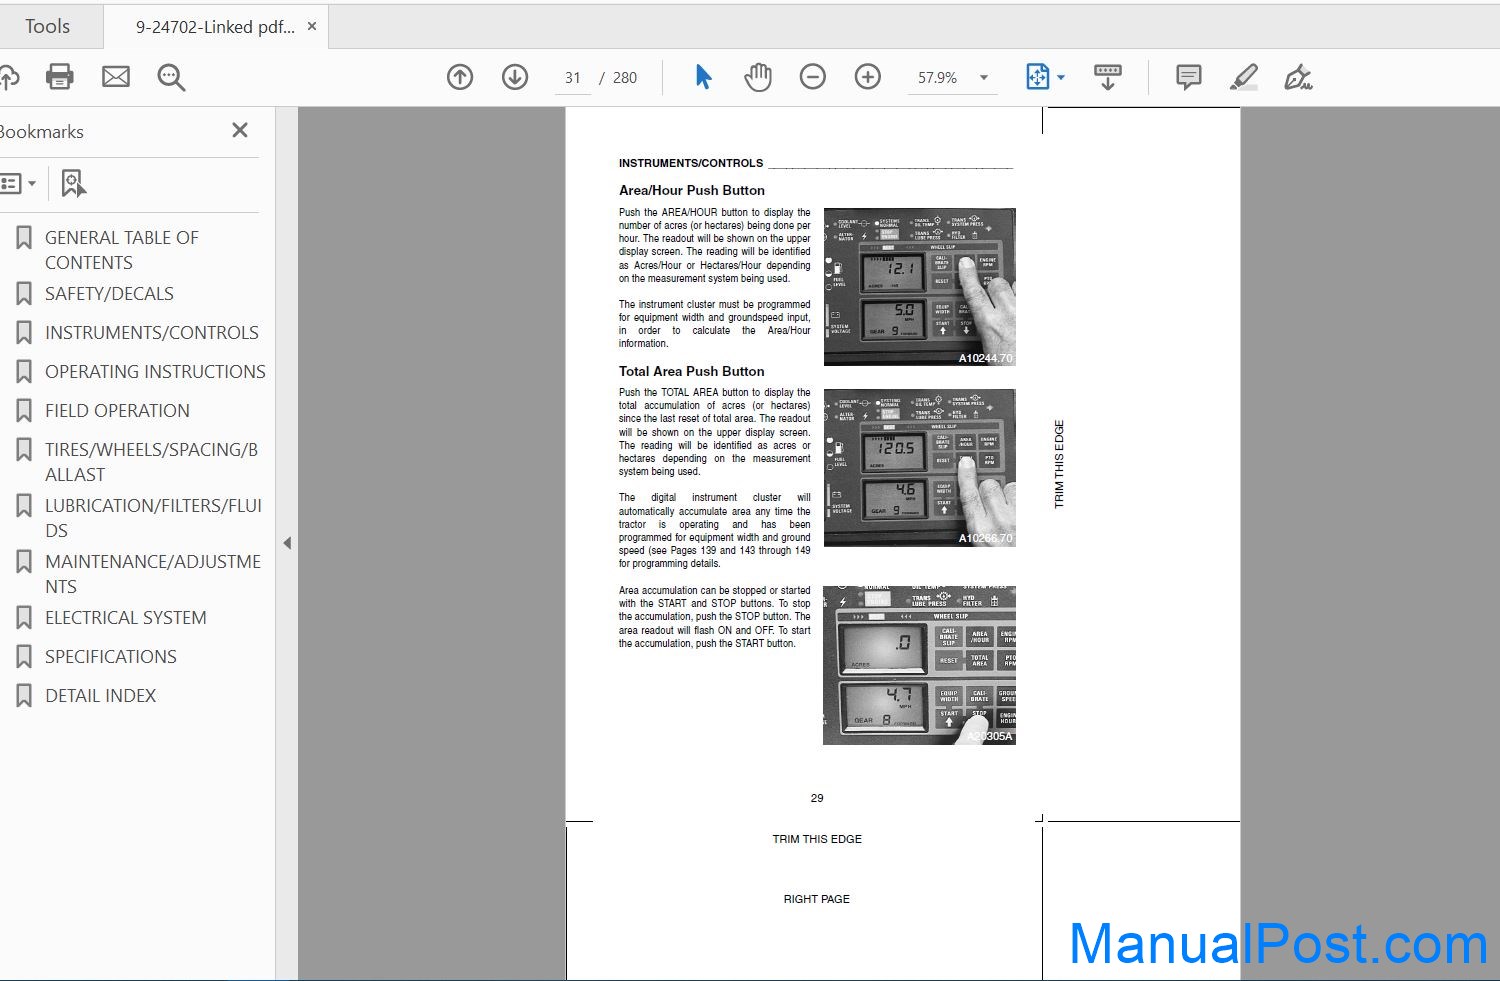The width and height of the screenshot is (1500, 981).
Task: Go to next page arrow
Action: 515,77
